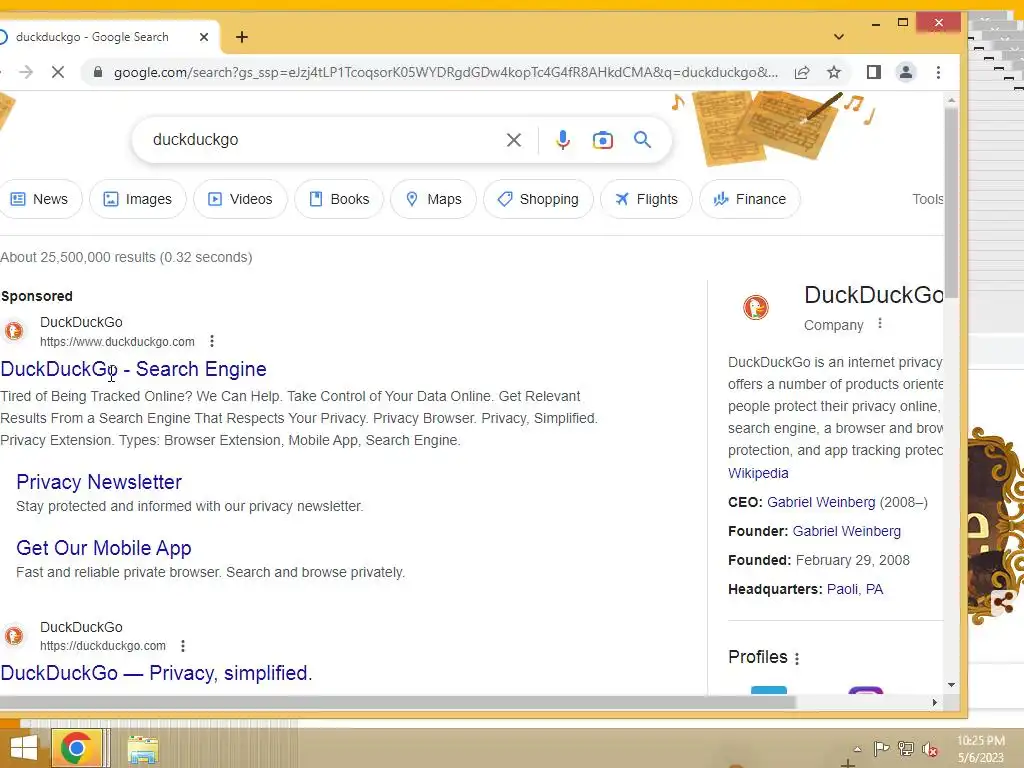Open DuckDuckGo - Search Engine sponsored link

tap(134, 369)
